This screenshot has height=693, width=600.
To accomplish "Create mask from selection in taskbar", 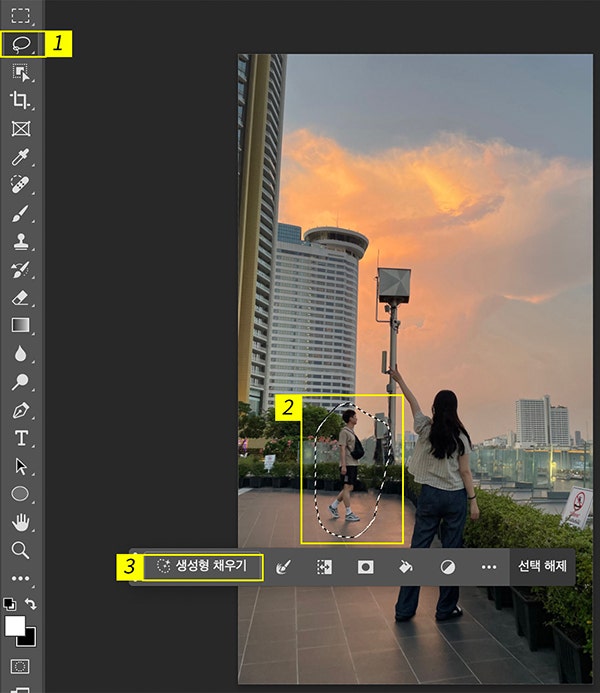I will point(365,567).
